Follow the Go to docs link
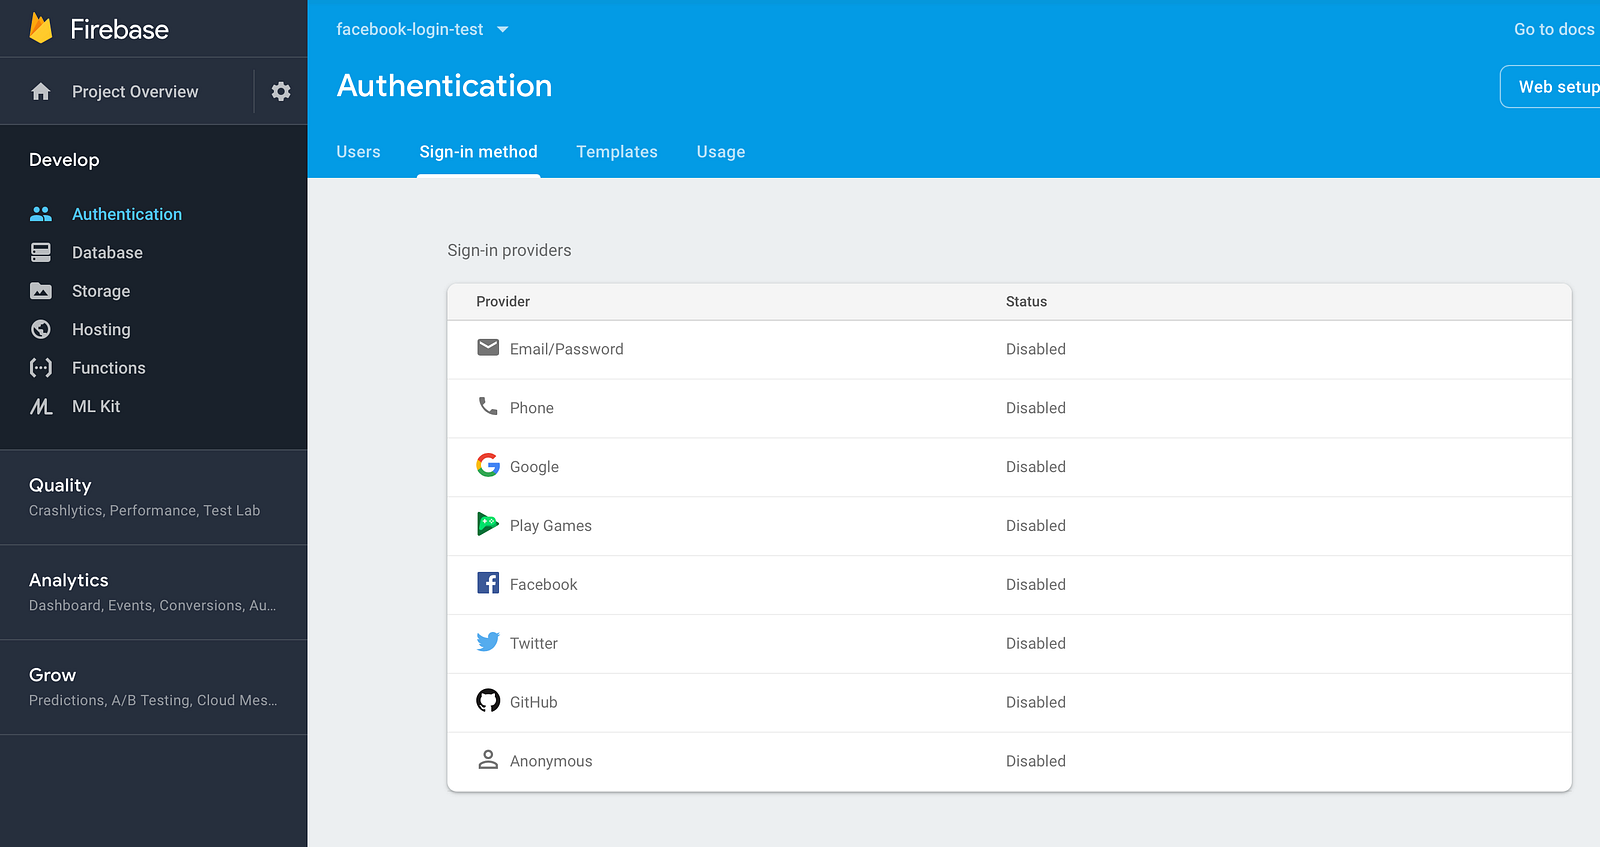The height and width of the screenshot is (847, 1600). pyautogui.click(x=1553, y=30)
